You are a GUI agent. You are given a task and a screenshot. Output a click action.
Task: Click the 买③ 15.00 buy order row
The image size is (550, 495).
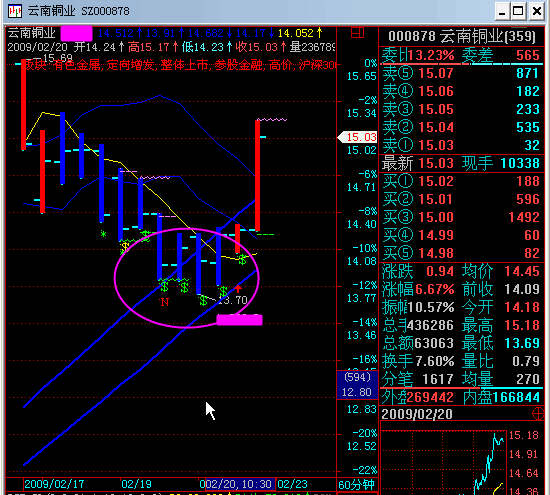coord(461,217)
